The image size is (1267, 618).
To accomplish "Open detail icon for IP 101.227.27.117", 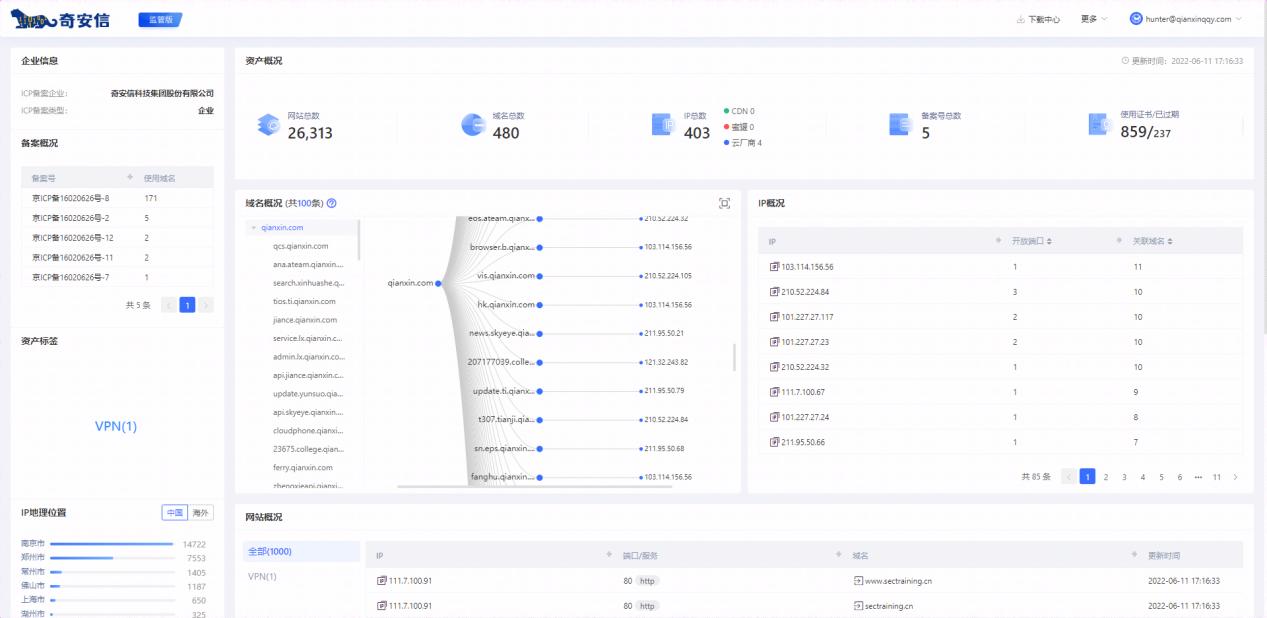I will 774,317.
